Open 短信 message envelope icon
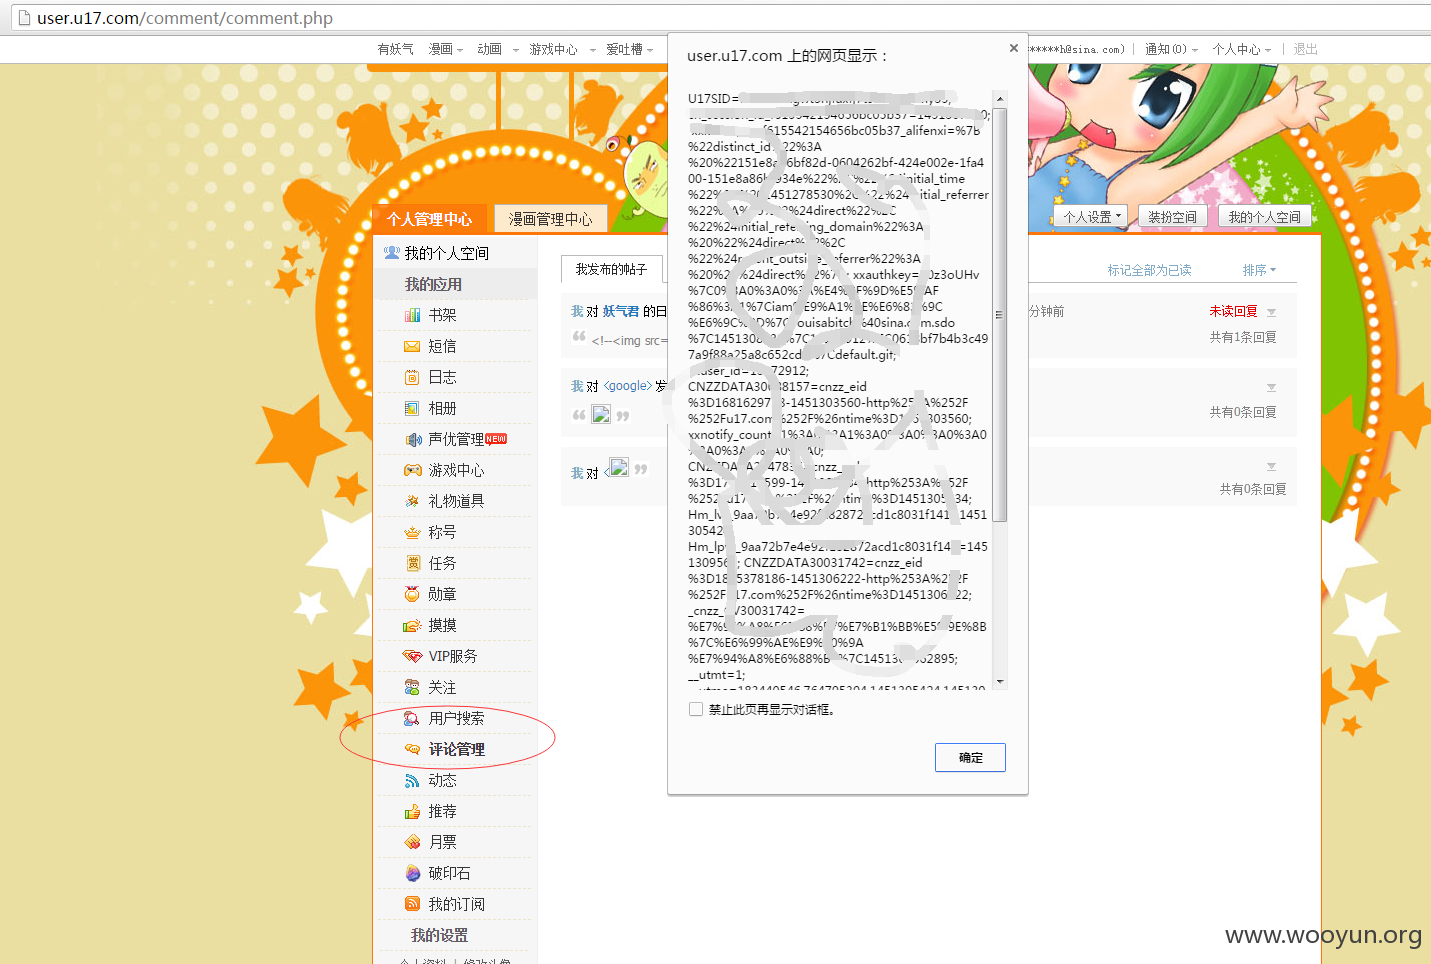The width and height of the screenshot is (1431, 964). tap(412, 346)
